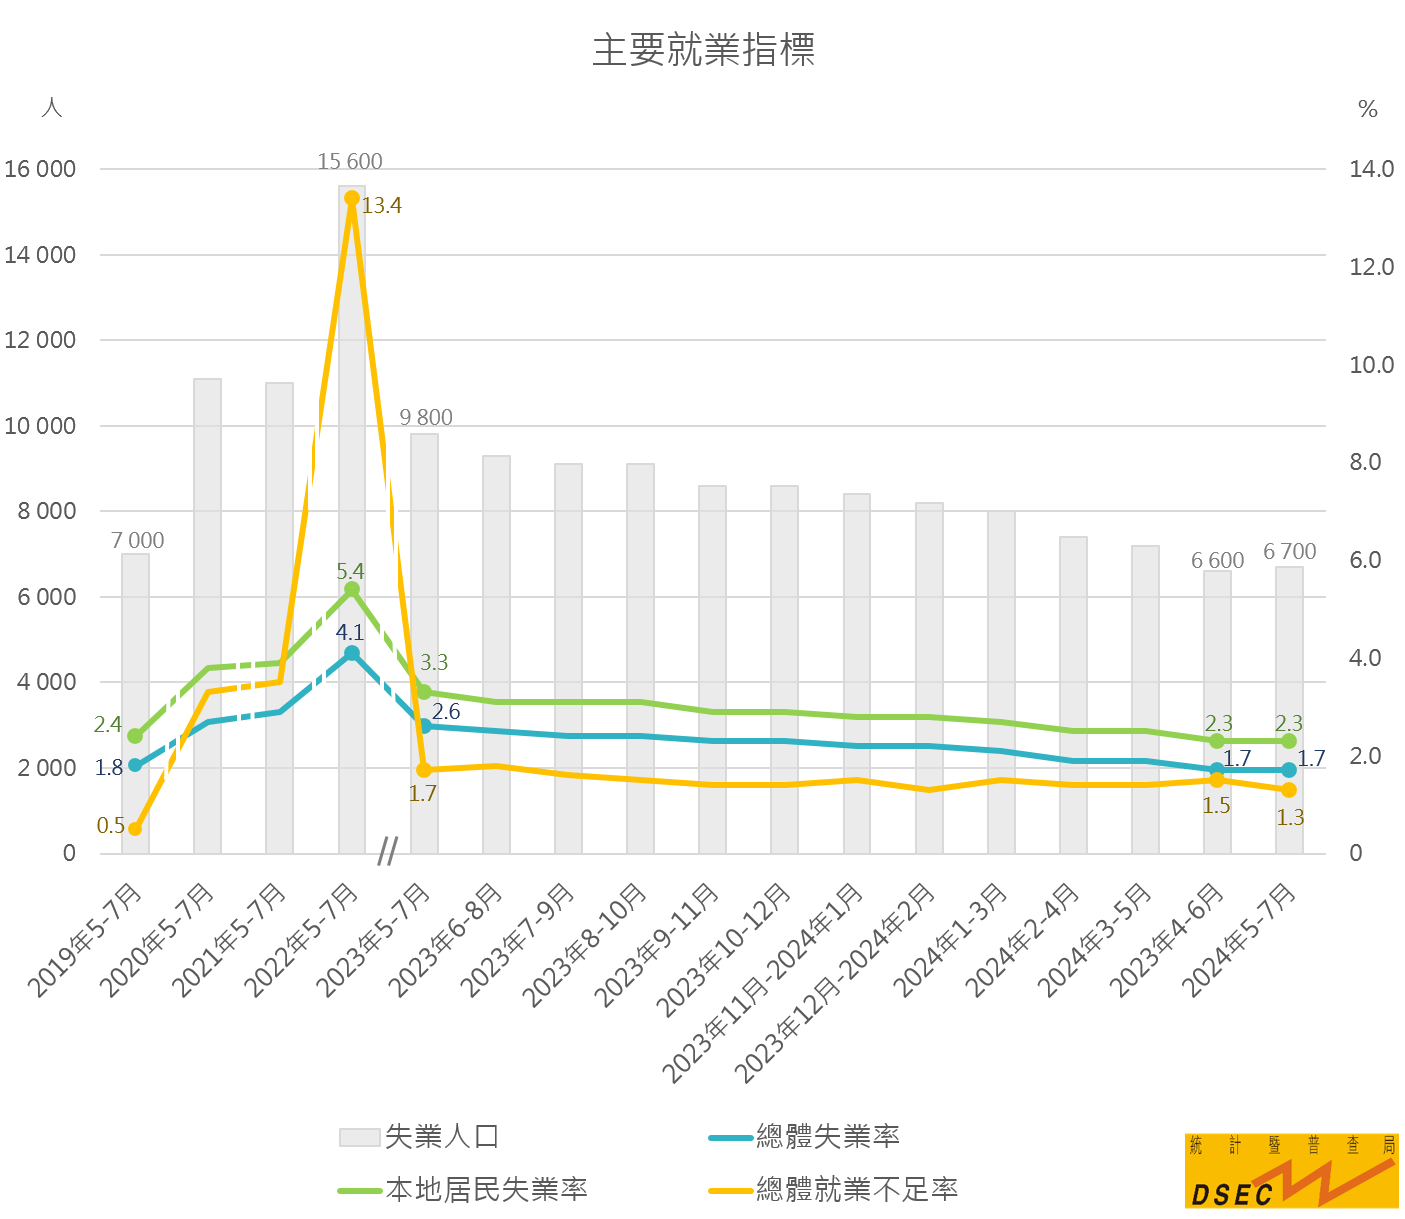Click the teal 總體失業率 legend line marker

730,1138
